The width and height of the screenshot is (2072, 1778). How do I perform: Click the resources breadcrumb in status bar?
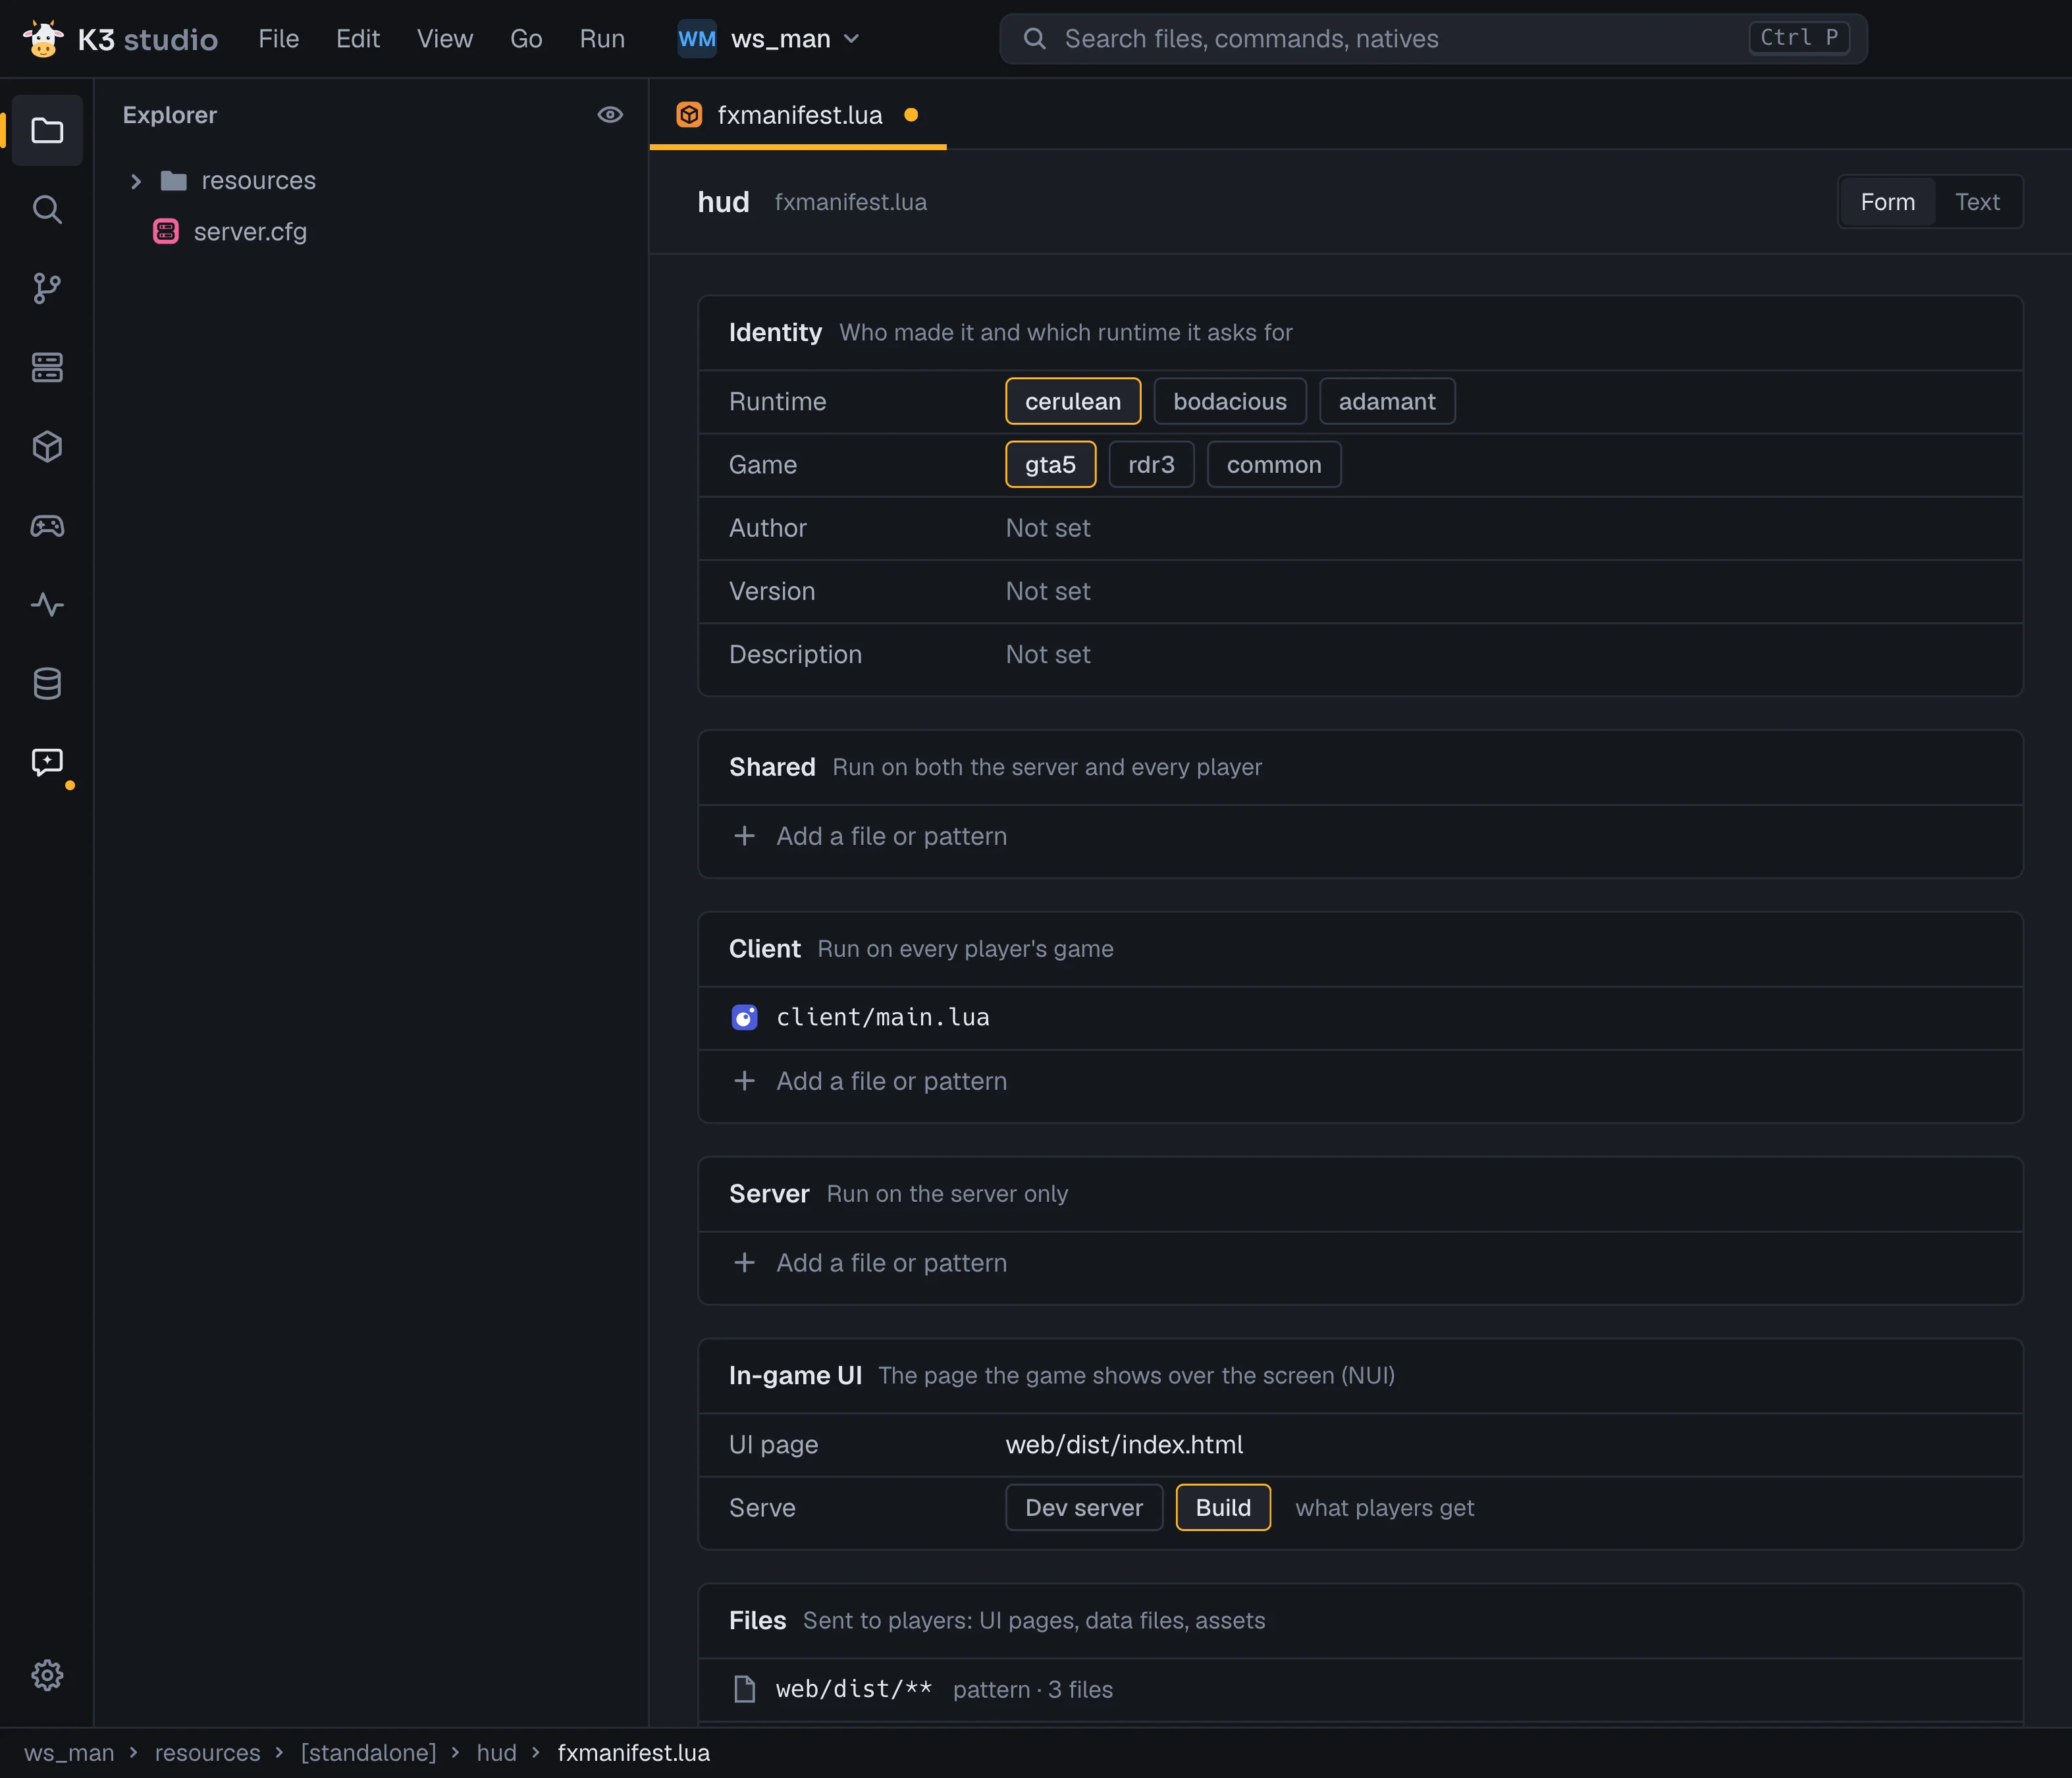(207, 1753)
